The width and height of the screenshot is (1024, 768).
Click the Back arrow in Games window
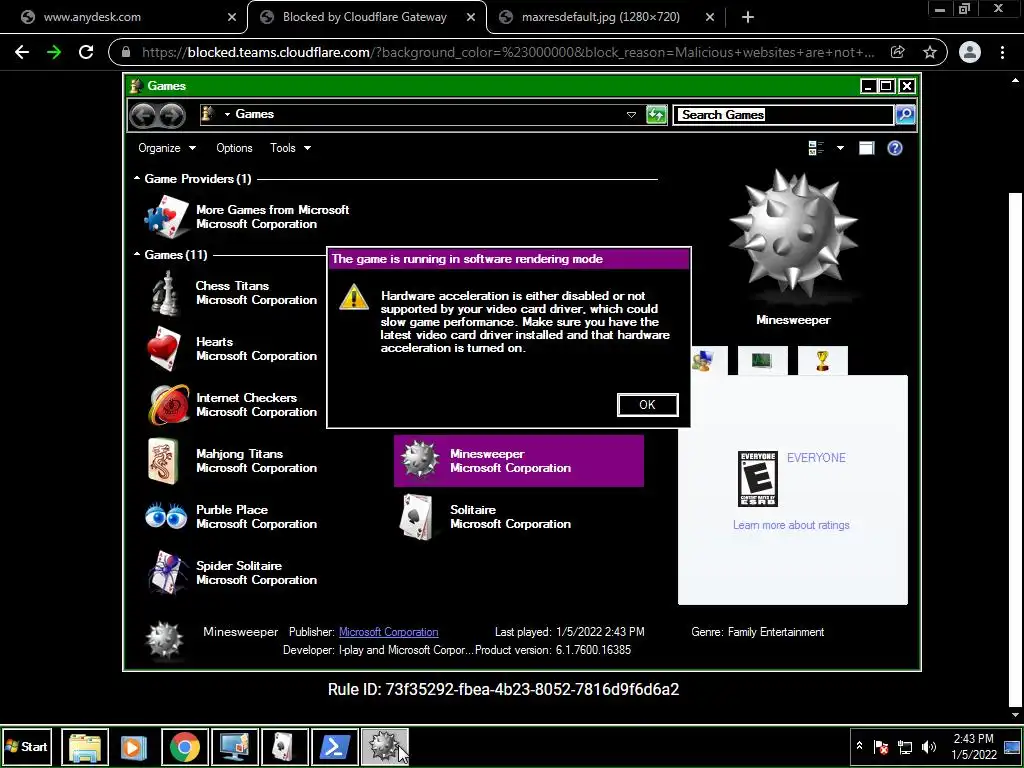click(142, 116)
